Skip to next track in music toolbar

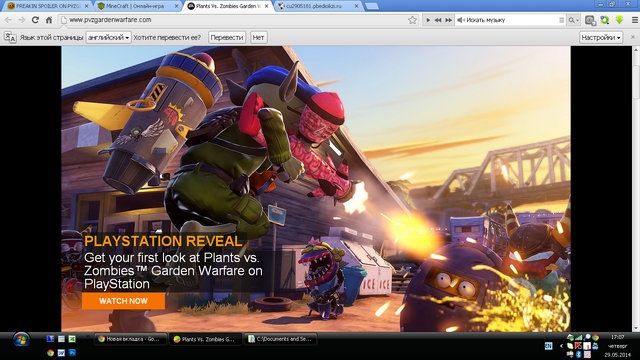pos(449,20)
